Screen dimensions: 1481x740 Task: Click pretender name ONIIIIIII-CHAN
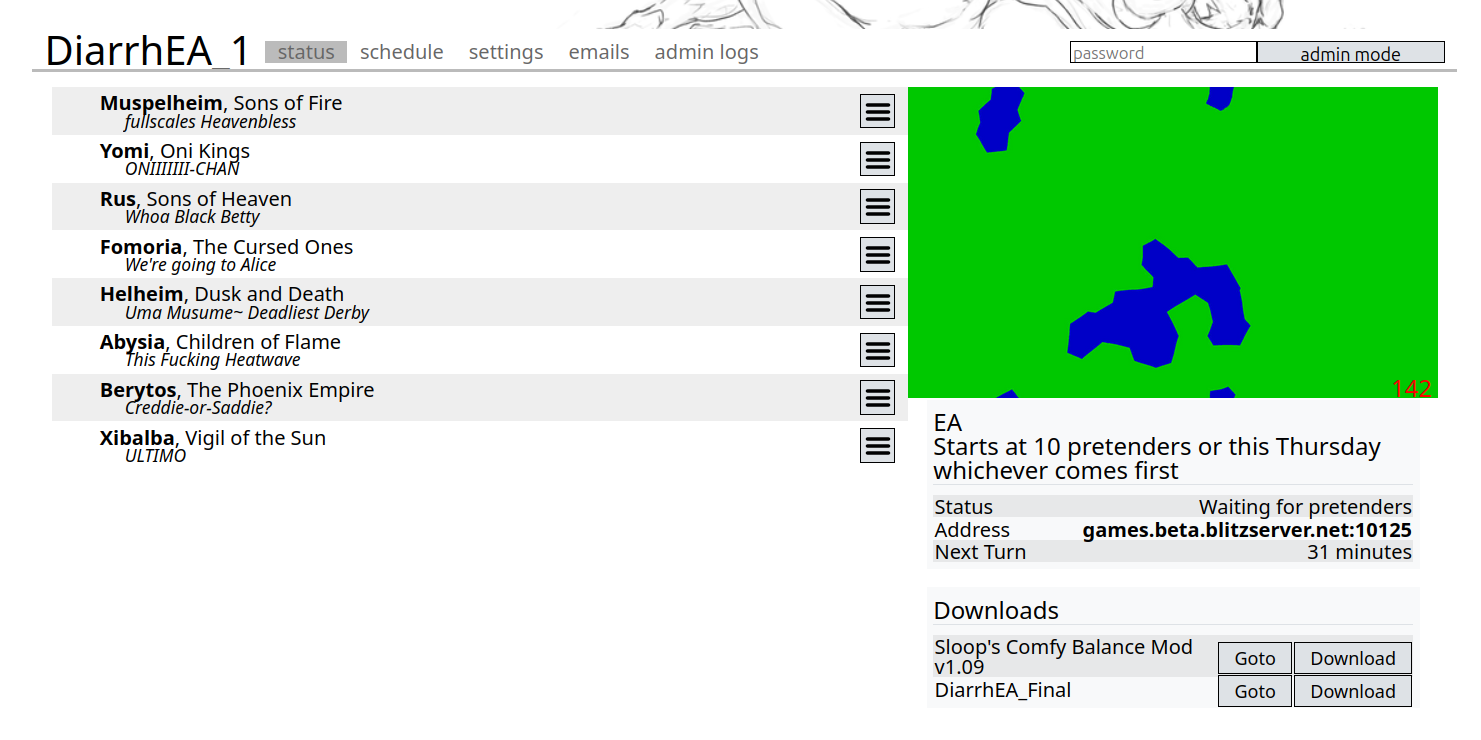pyautogui.click(x=182, y=169)
